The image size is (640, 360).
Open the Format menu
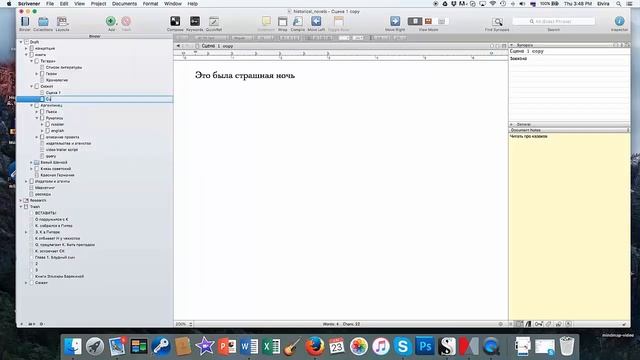[150, 4]
